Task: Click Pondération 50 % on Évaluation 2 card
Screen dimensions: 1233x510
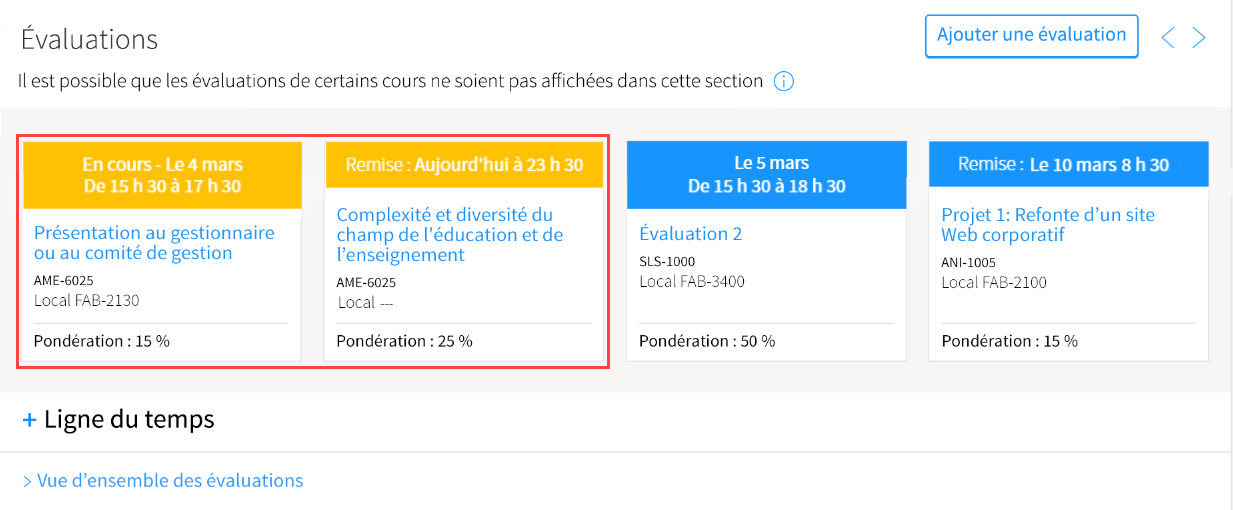Action: pyautogui.click(x=707, y=341)
